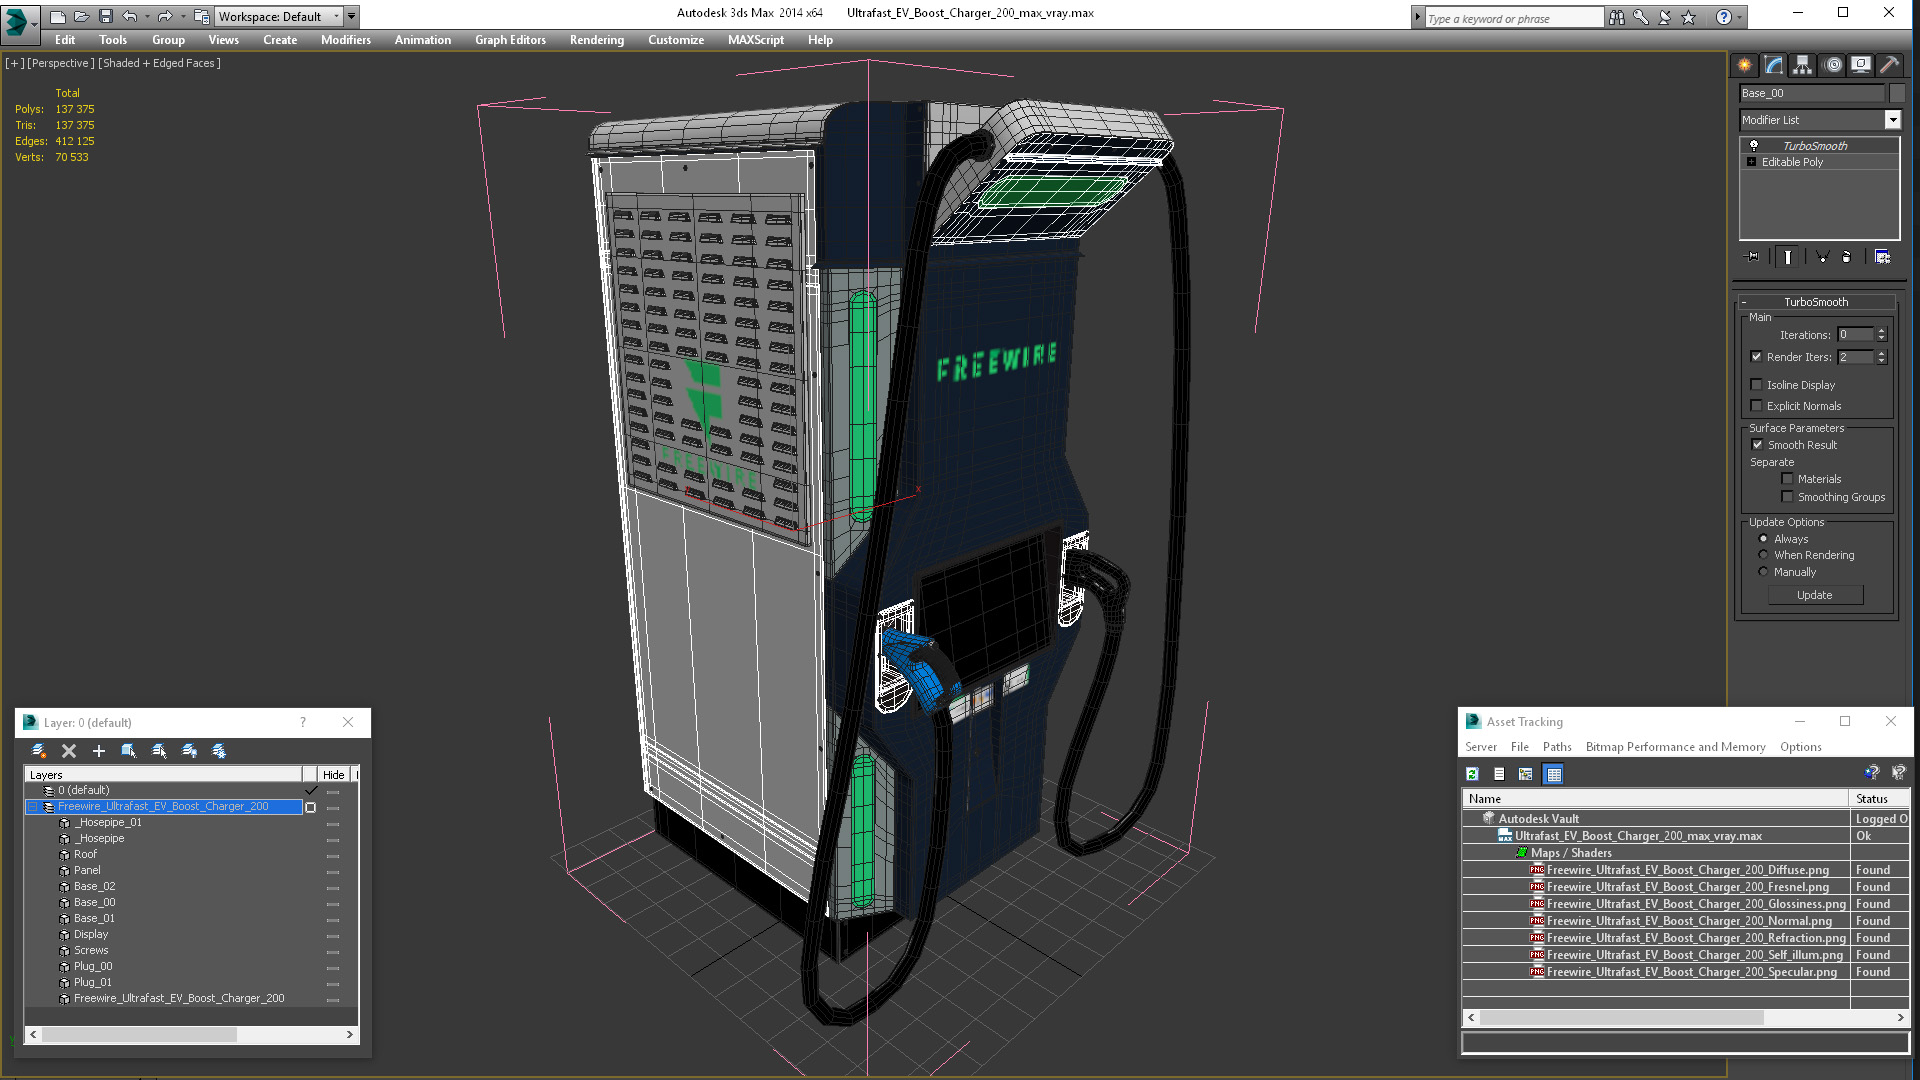
Task: Open the MAXScript menu
Action: pos(756,40)
